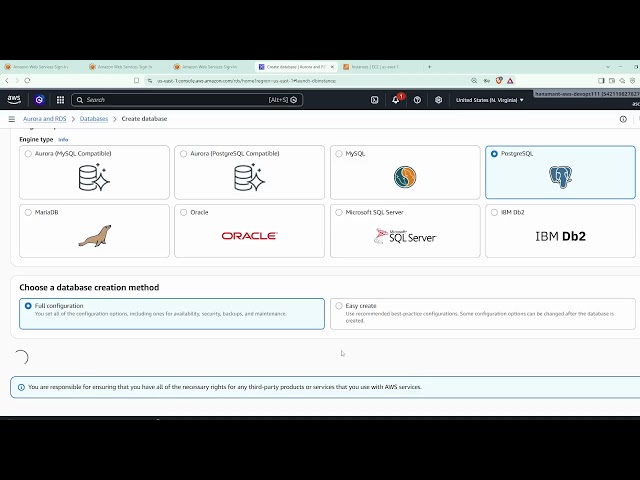
Task: Open the region selector United States (N. Virginia)
Action: click(489, 100)
